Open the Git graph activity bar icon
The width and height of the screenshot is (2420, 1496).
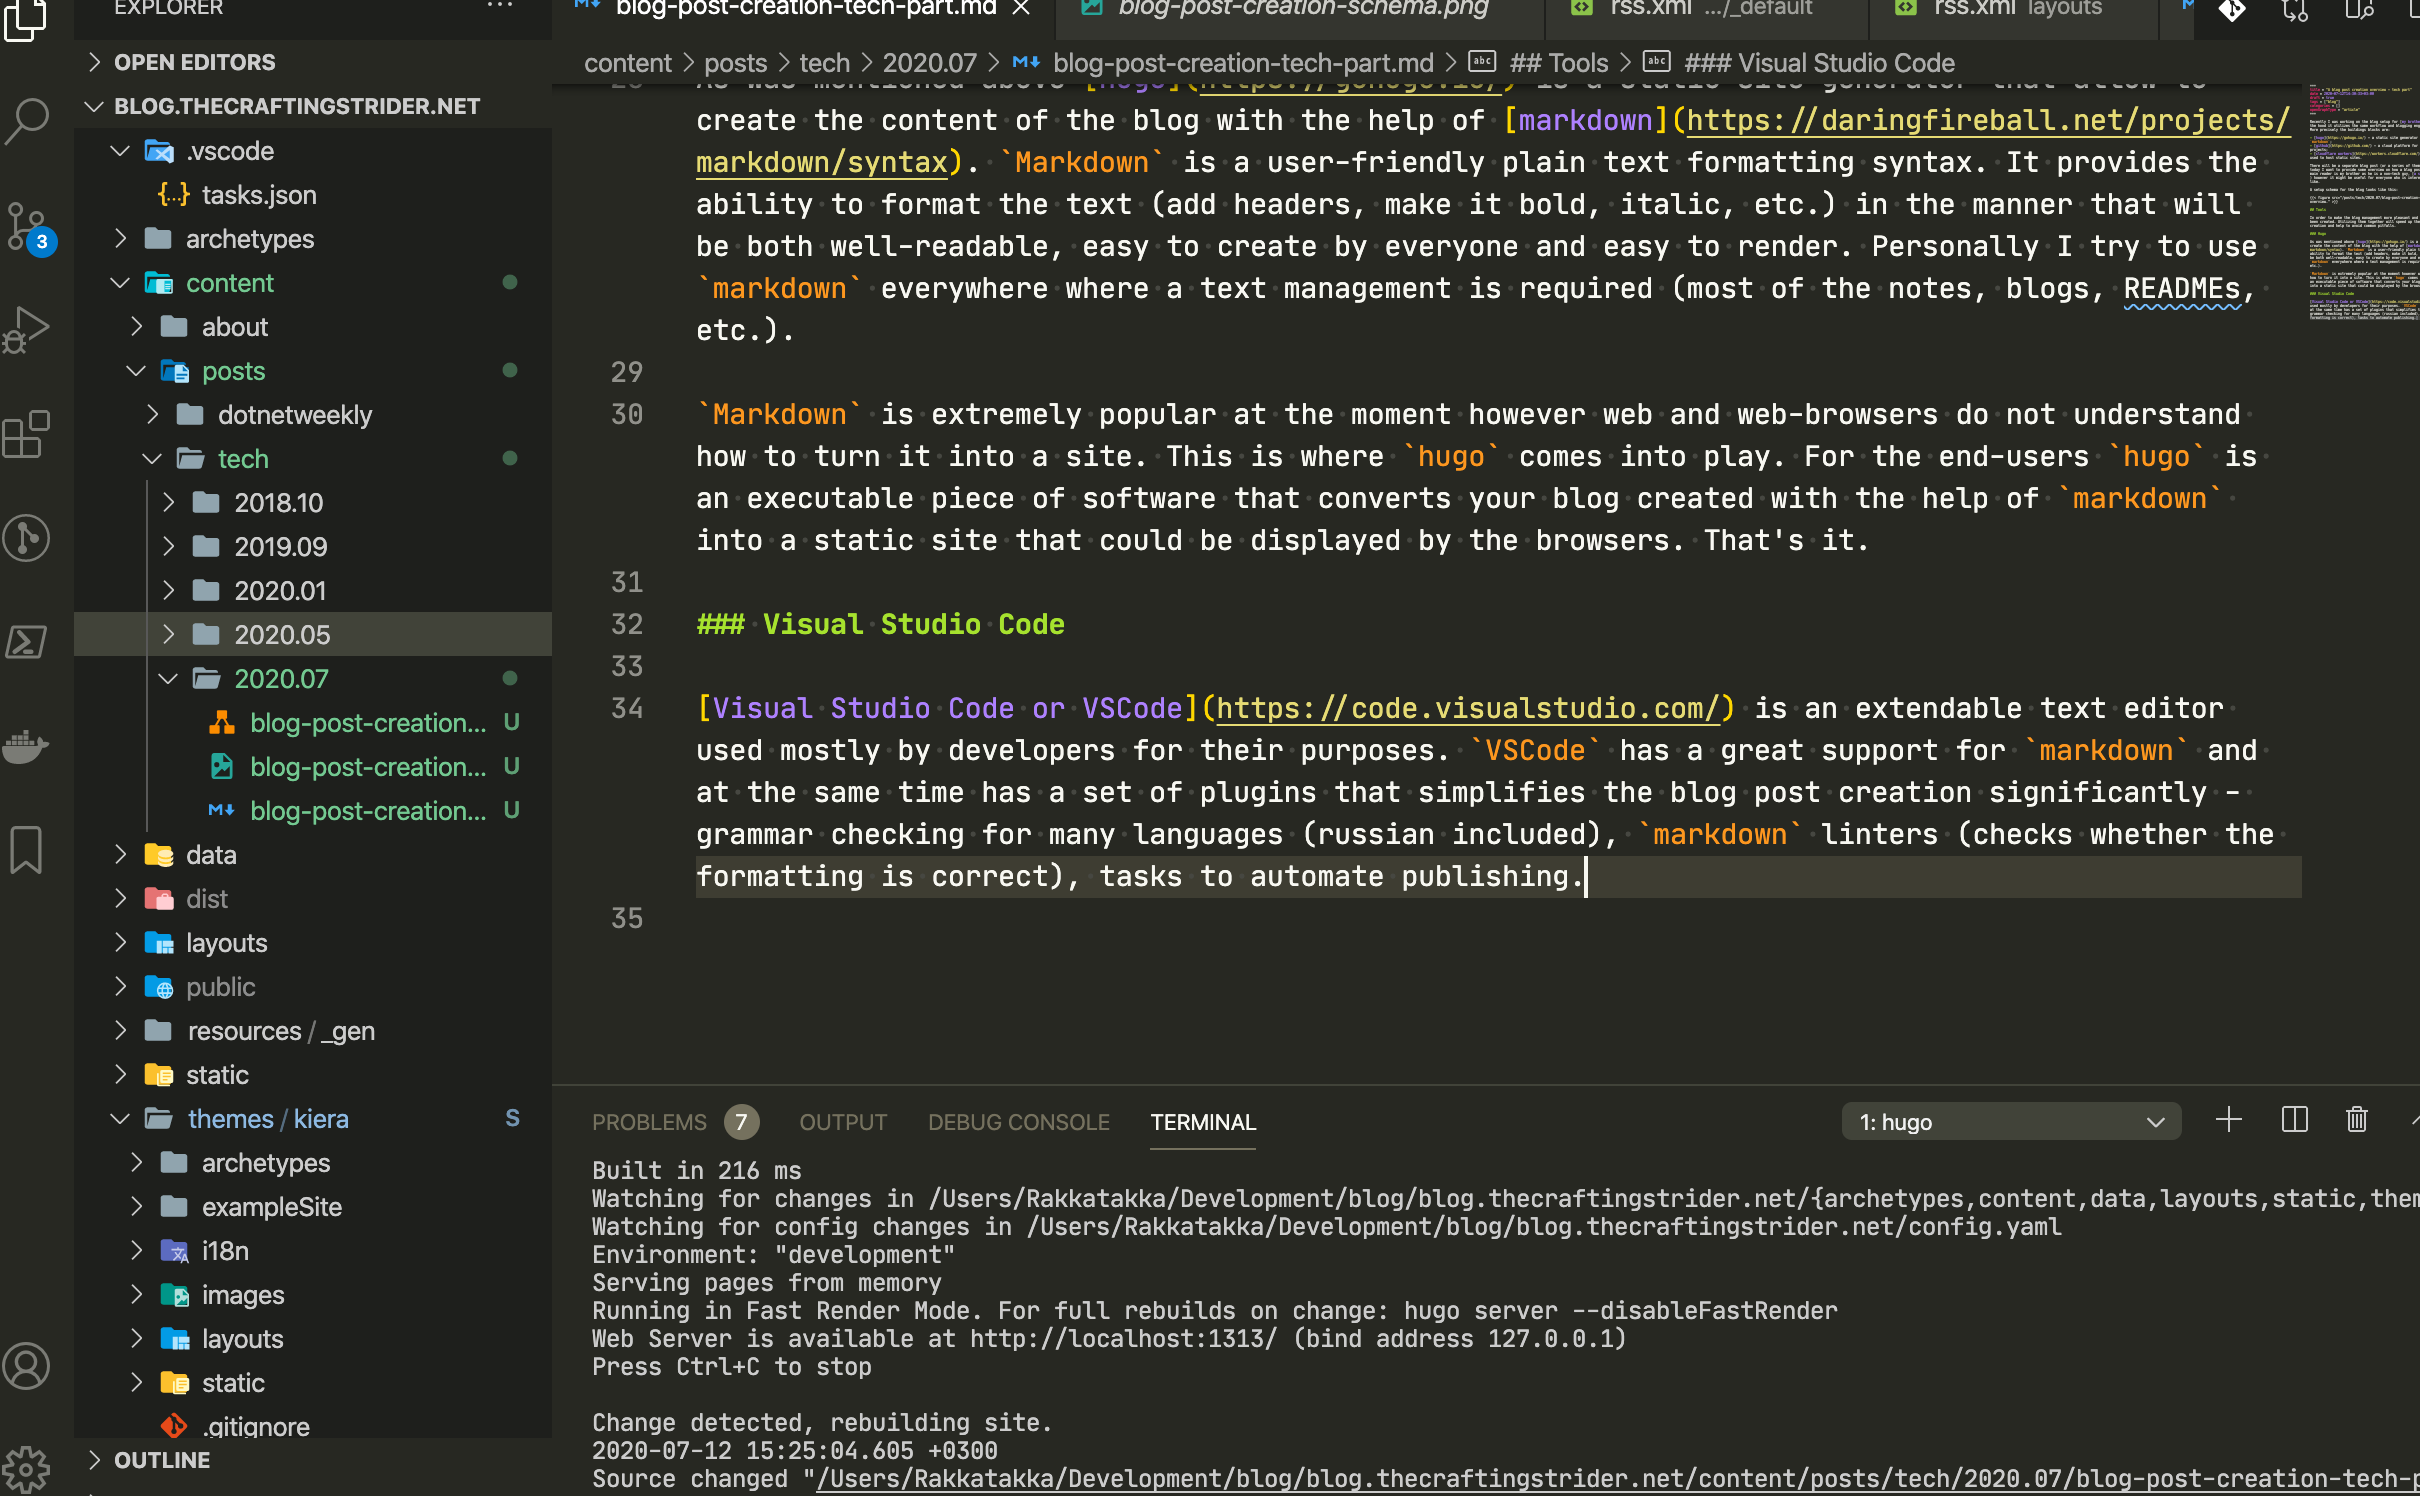click(26, 538)
